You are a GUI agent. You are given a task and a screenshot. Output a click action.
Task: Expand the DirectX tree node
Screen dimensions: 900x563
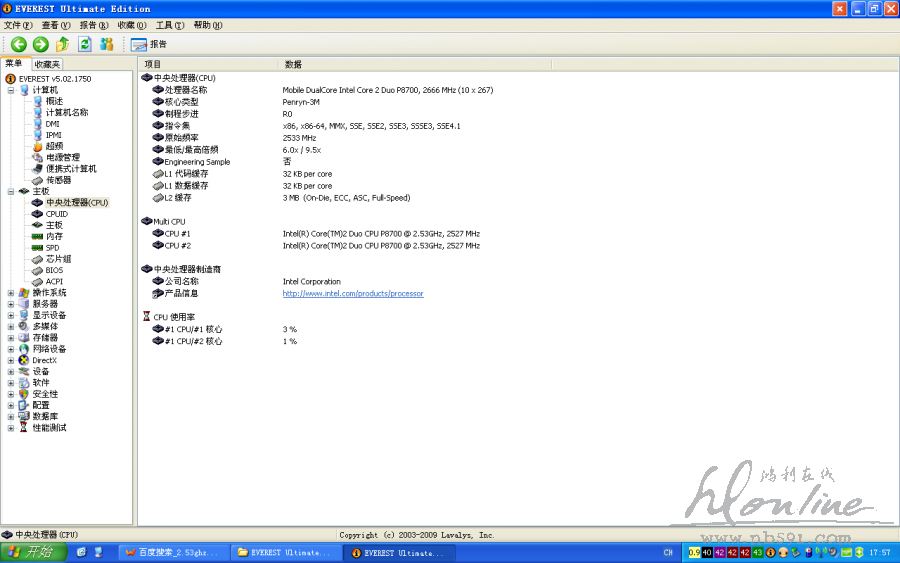coord(10,360)
